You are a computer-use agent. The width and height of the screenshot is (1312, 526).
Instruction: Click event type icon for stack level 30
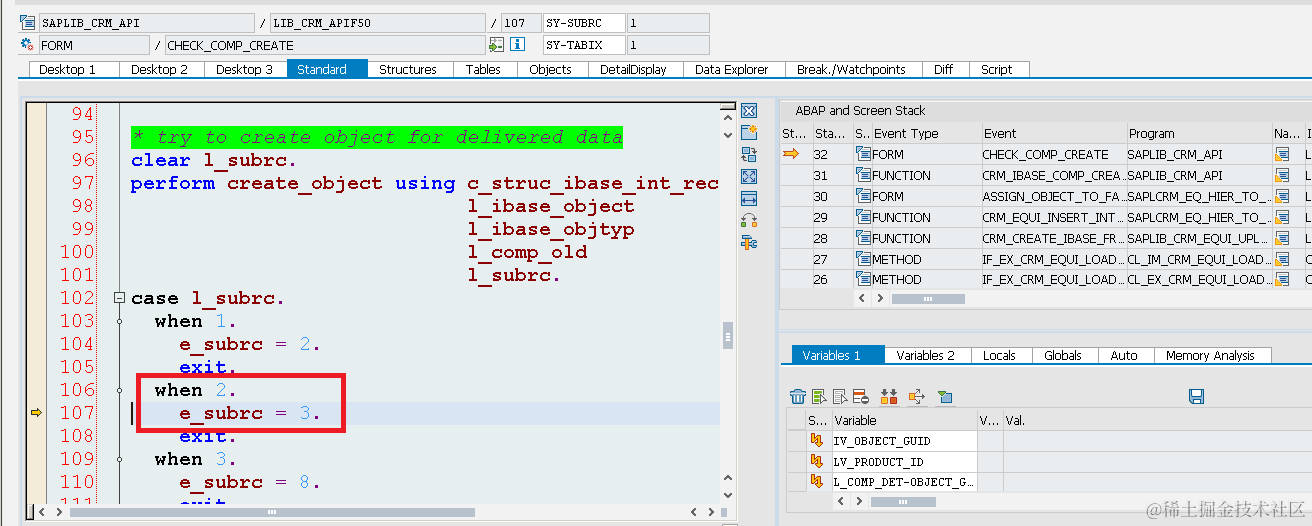[864, 196]
